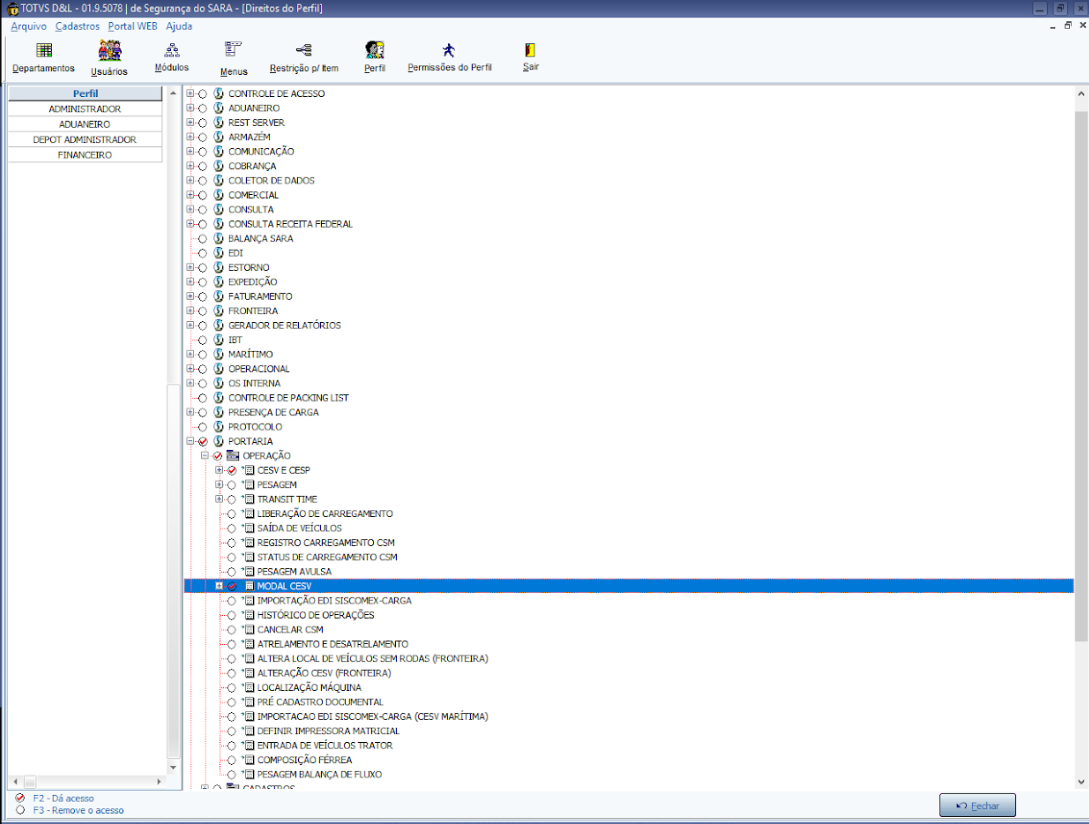Viewport: 1089px width, 824px height.
Task: Click the tree panel vertical scrollbar thumb
Action: 1081,375
